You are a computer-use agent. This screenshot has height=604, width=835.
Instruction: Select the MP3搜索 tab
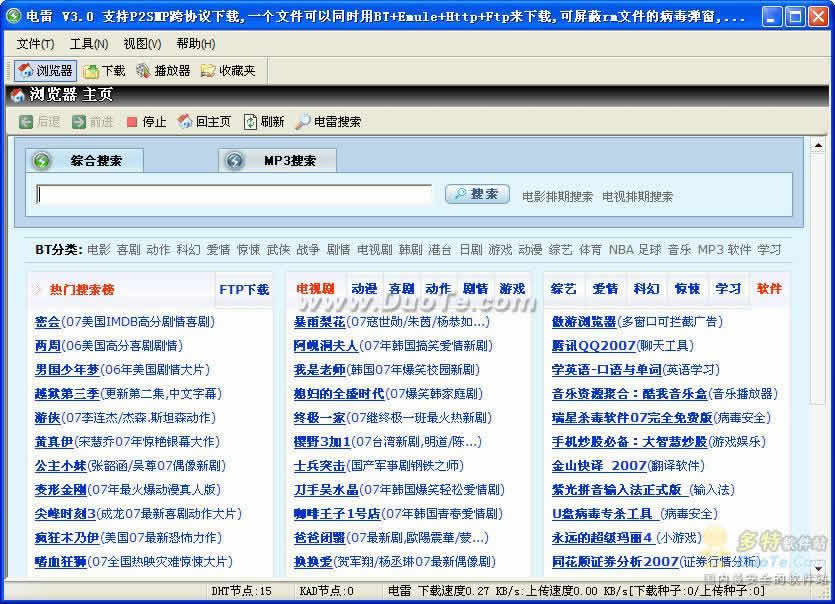click(x=277, y=160)
